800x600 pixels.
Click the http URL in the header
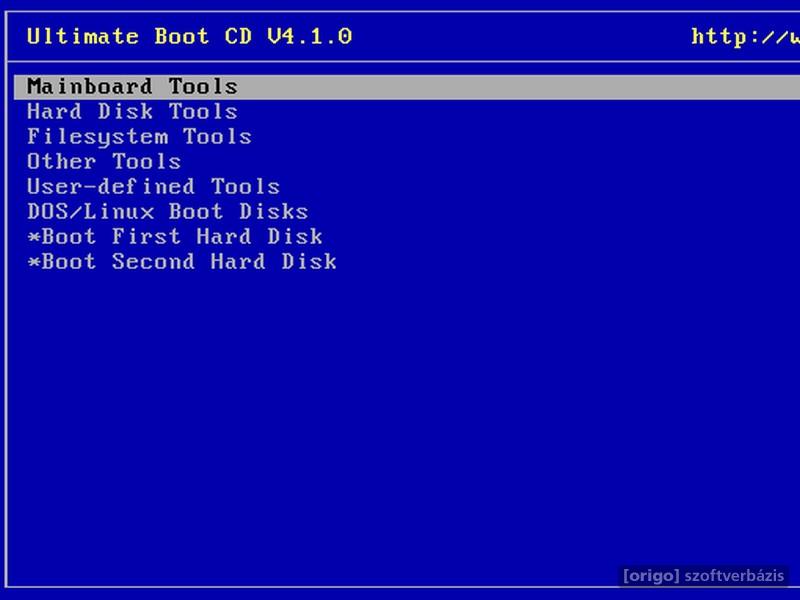745,37
